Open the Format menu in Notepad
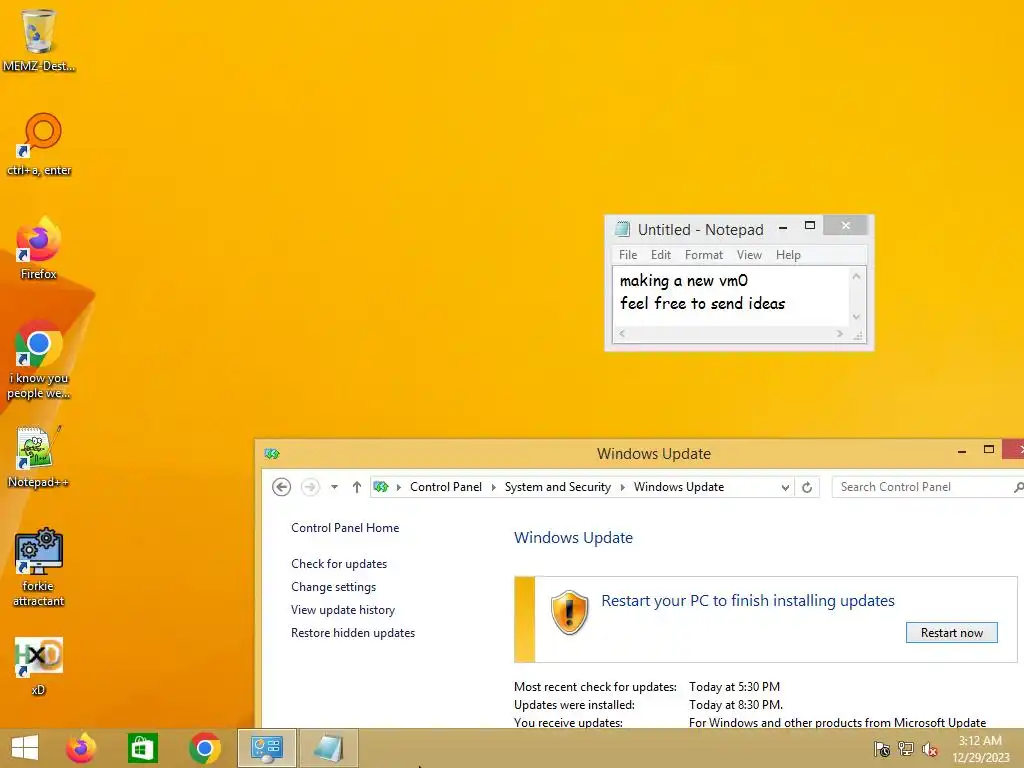1024x768 pixels. (703, 255)
